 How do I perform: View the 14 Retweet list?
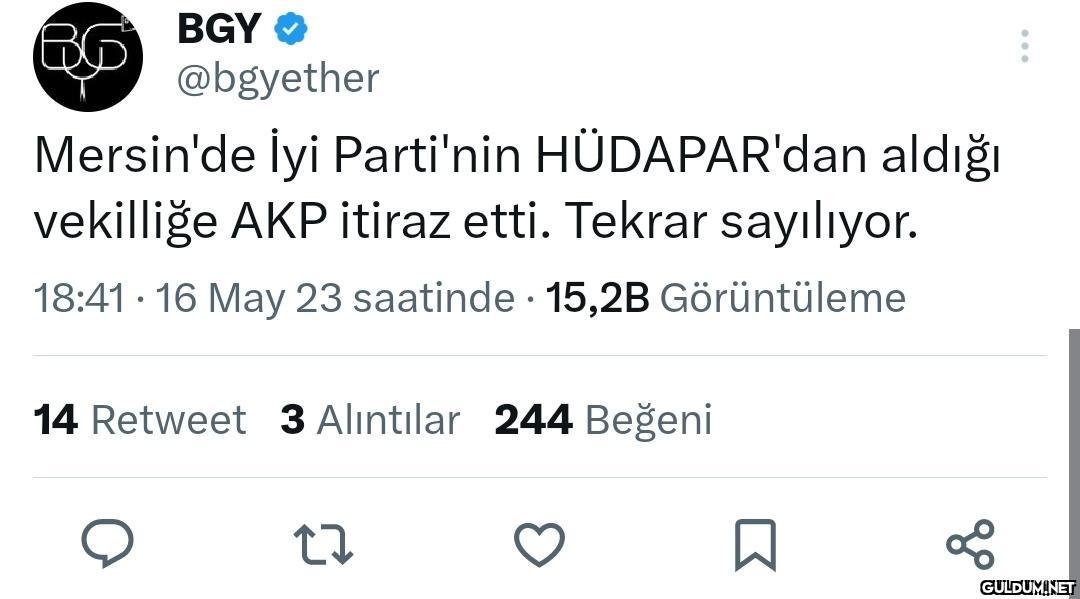(139, 420)
